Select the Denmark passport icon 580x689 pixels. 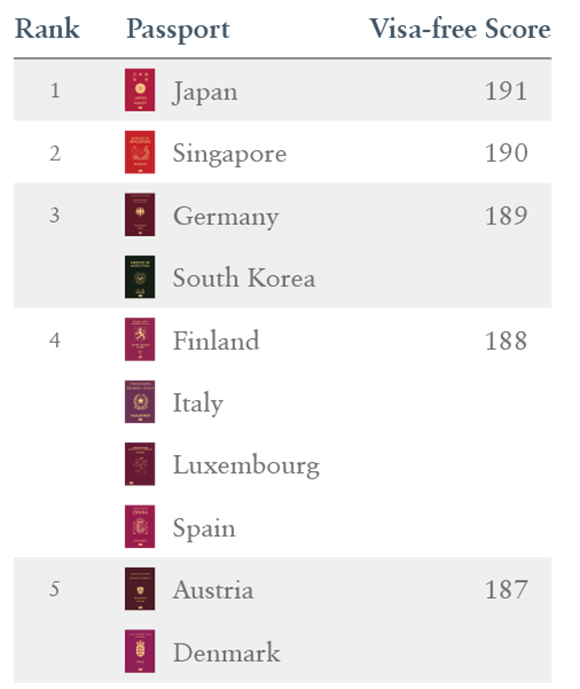point(140,651)
